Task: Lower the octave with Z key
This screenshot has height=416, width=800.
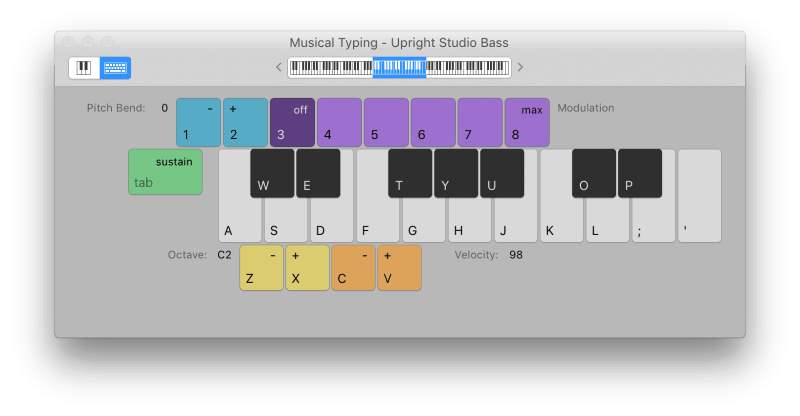Action: 261,268
